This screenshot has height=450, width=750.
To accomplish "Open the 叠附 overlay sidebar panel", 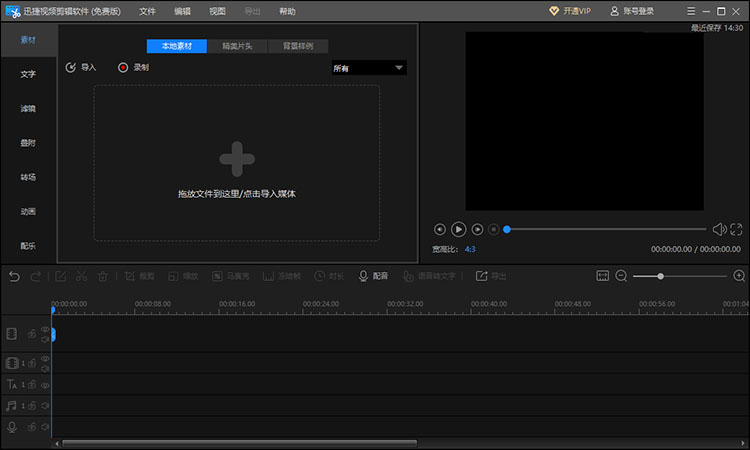I will (x=28, y=143).
